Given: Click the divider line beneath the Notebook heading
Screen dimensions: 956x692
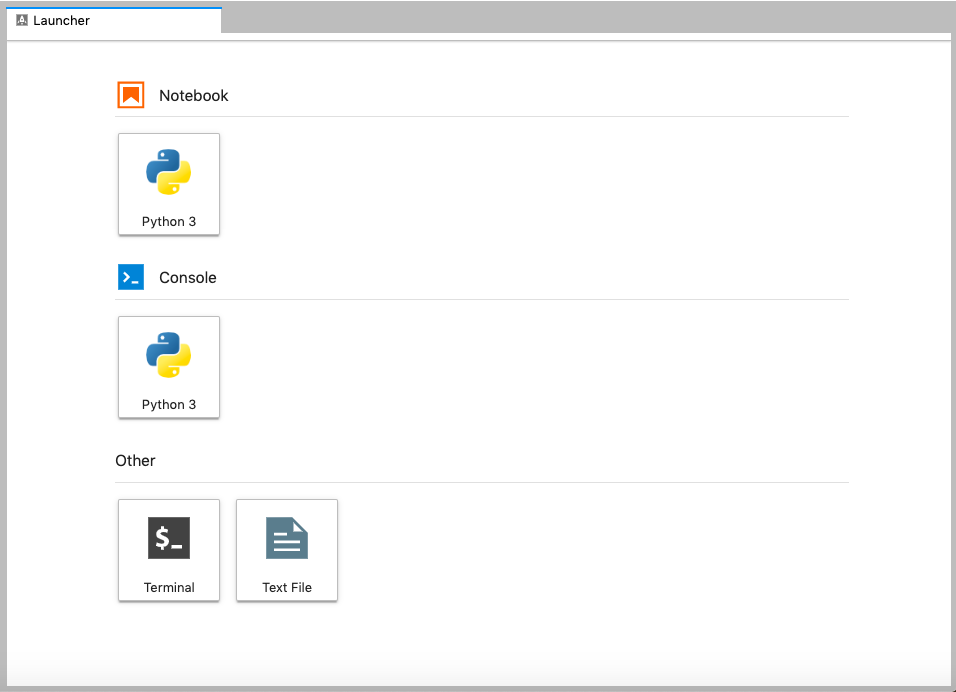Looking at the screenshot, I should point(482,116).
